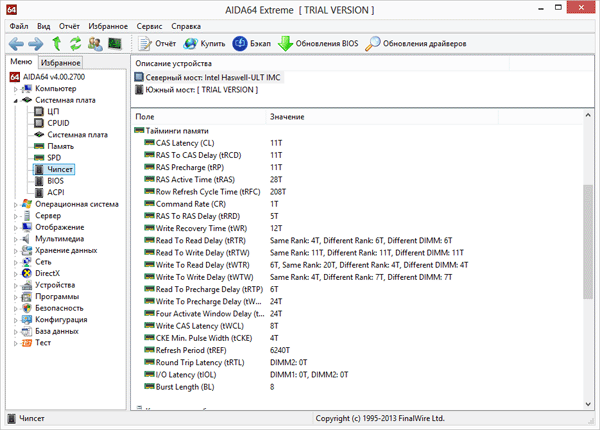Viewport: 600px width, 430px height.
Task: Click the Поле column header
Action: (x=199, y=117)
